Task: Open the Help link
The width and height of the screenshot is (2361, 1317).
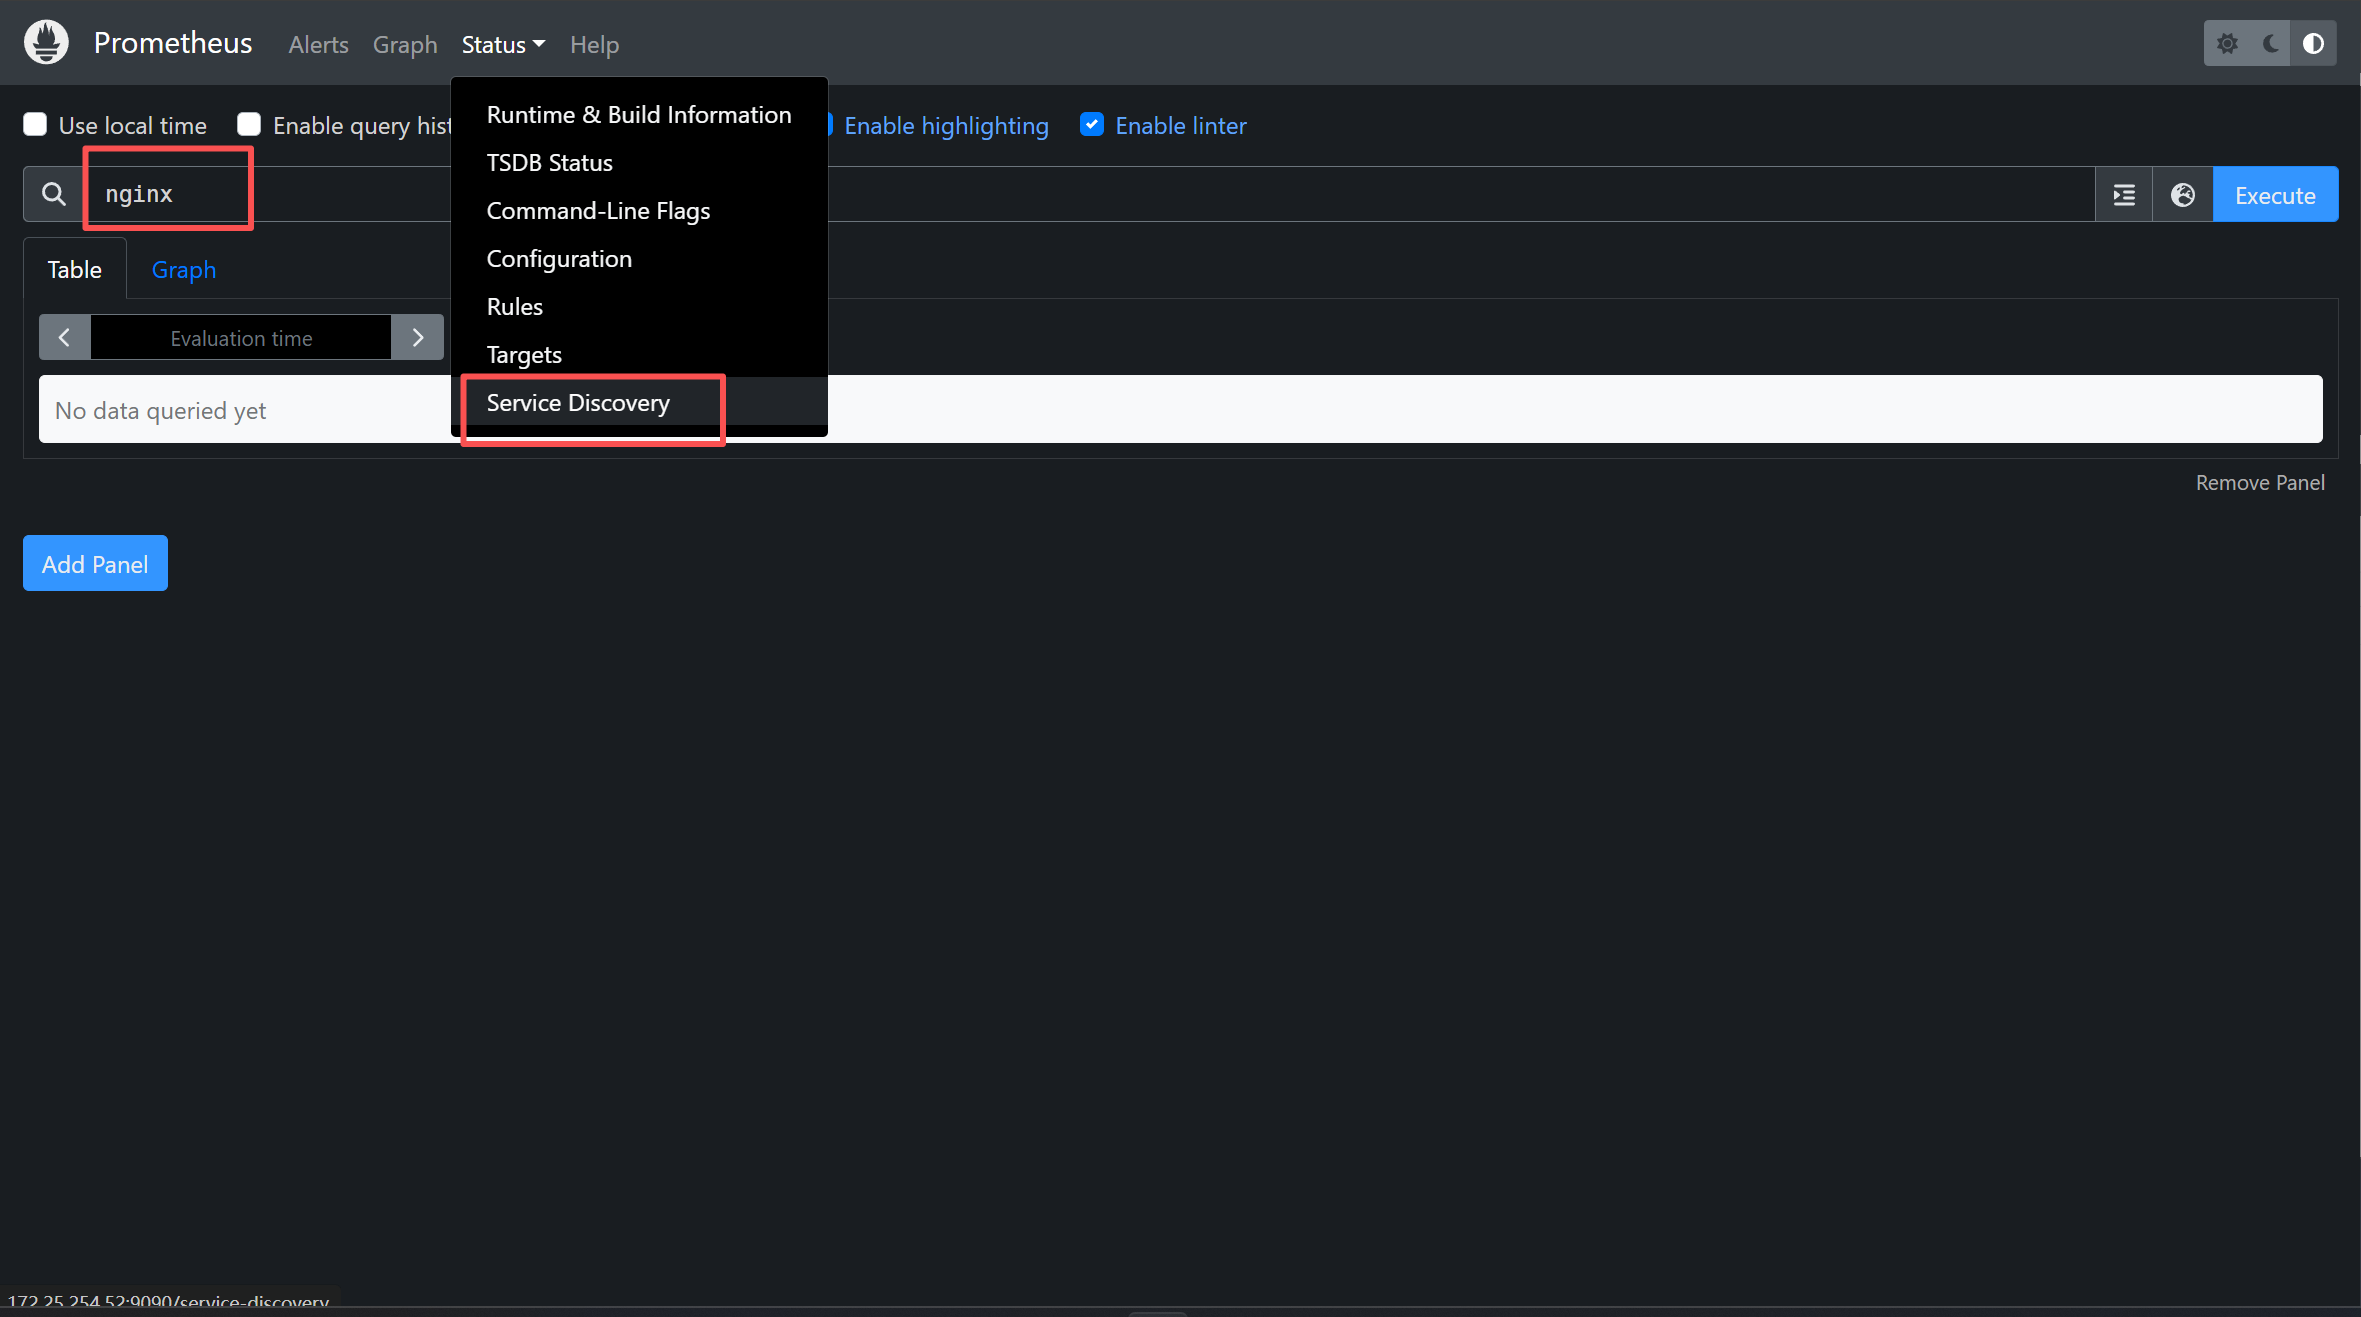Action: tap(595, 44)
